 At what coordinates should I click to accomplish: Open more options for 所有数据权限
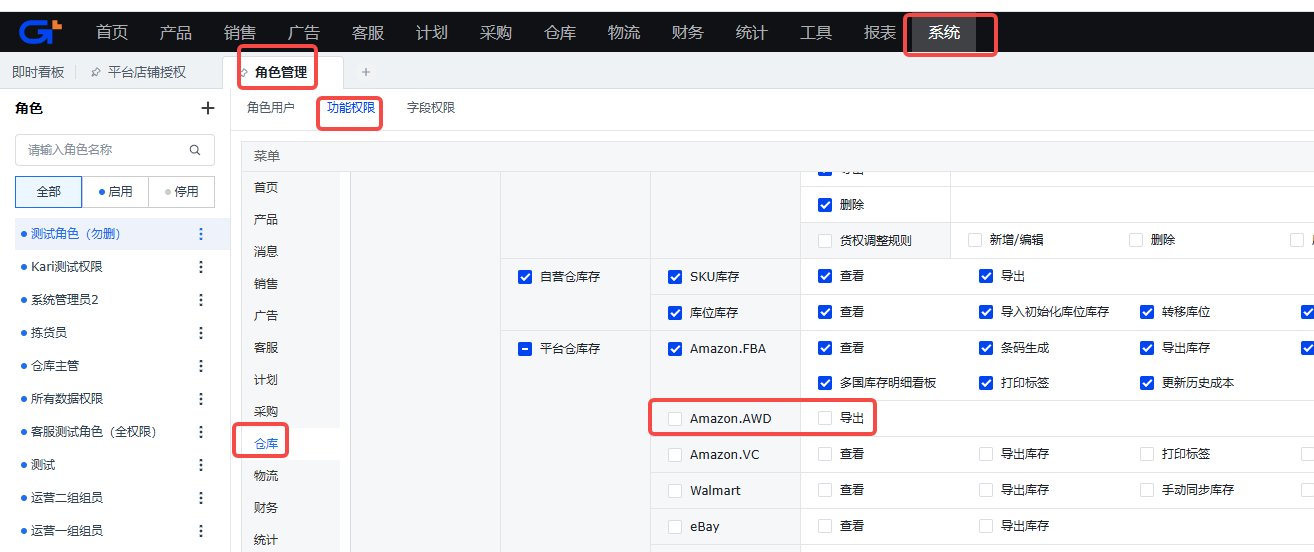[x=200, y=399]
